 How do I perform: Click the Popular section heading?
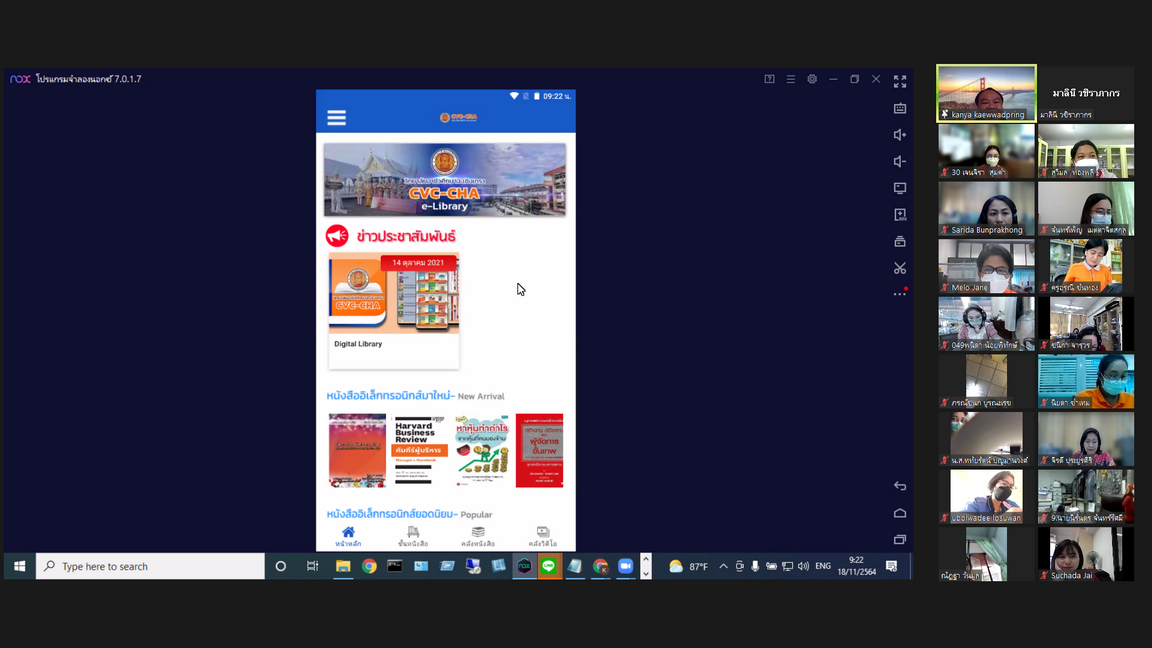tap(409, 514)
